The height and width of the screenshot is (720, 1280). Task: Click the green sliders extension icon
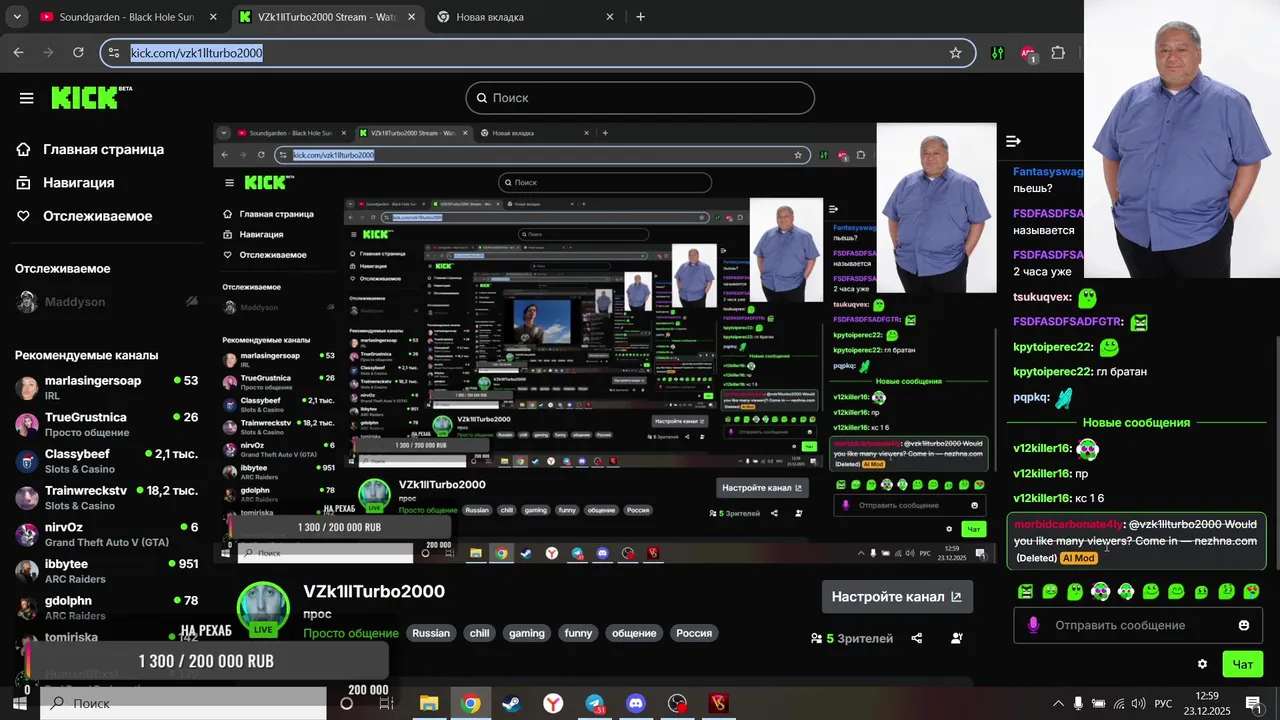pyautogui.click(x=997, y=53)
